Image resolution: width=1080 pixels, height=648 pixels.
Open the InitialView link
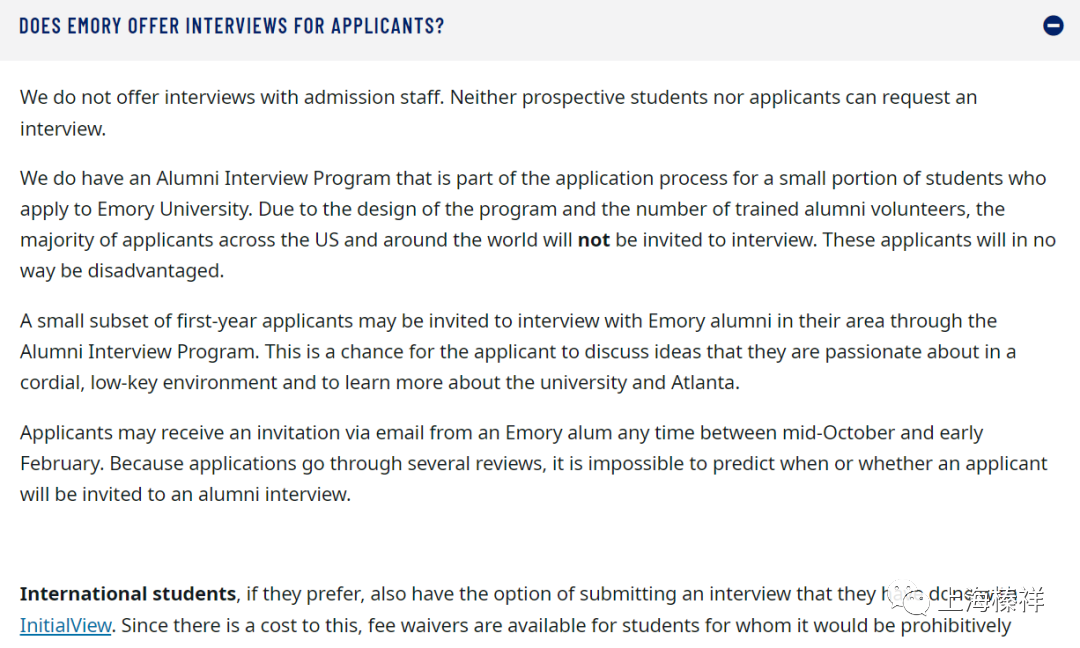(65, 625)
